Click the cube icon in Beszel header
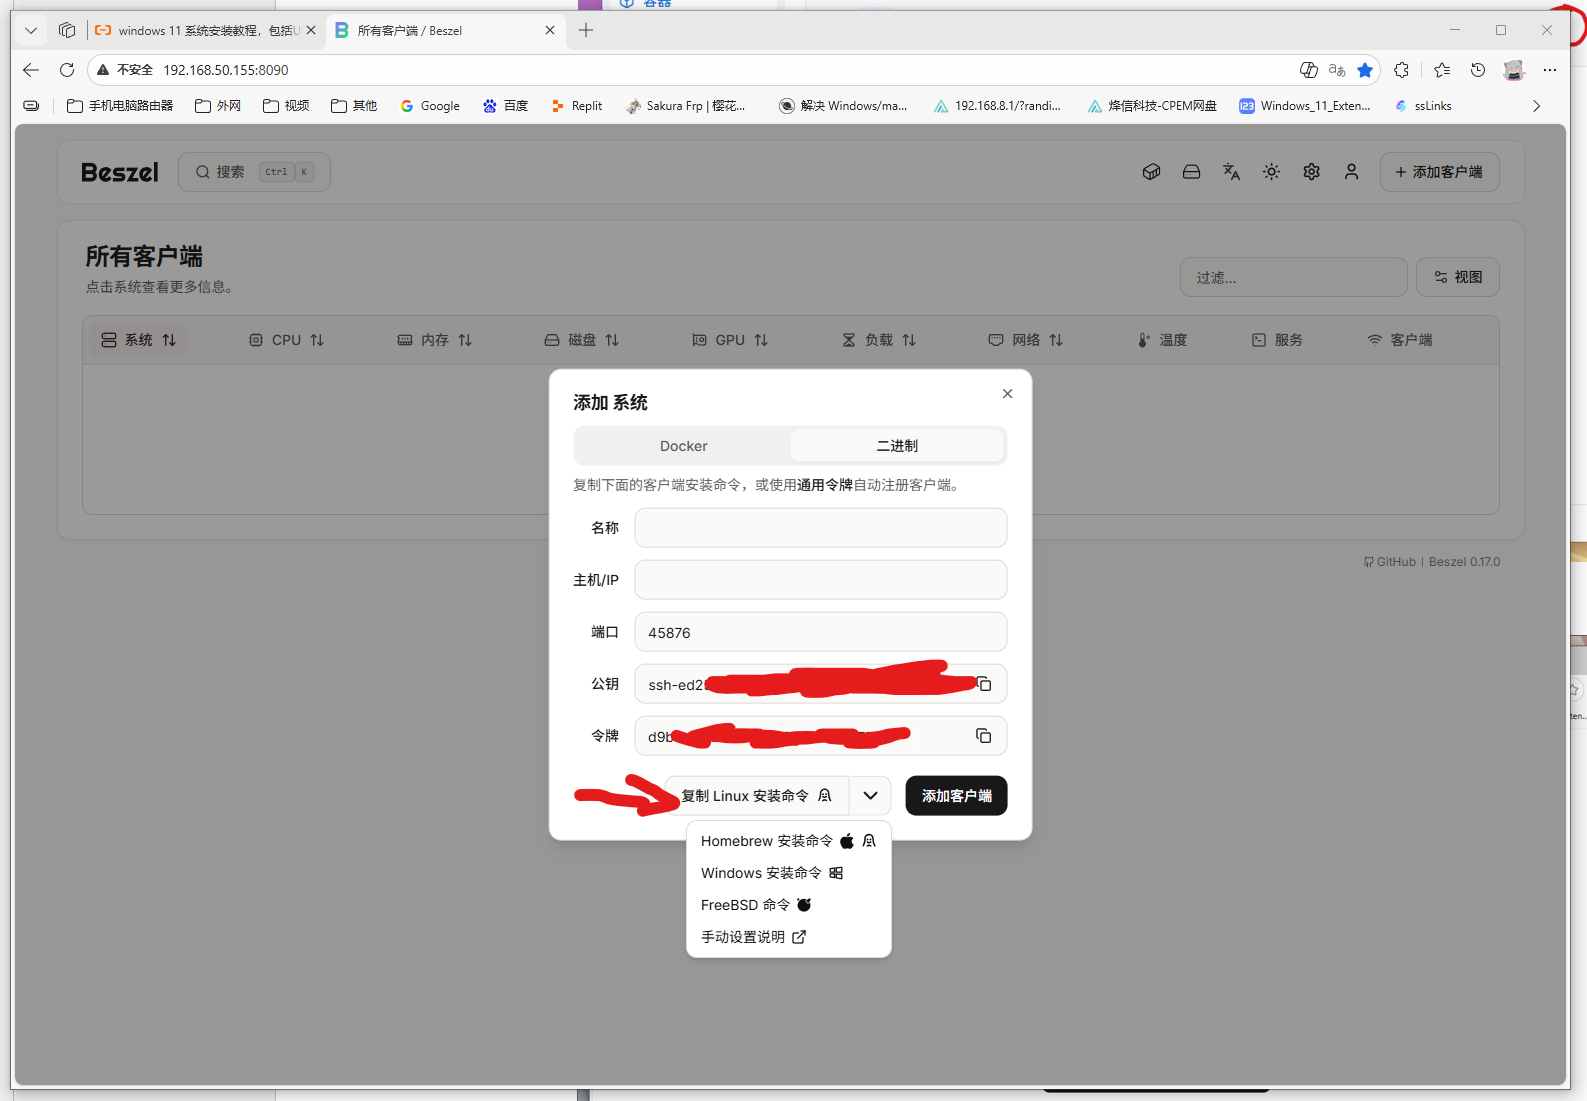1587x1101 pixels. [1151, 172]
